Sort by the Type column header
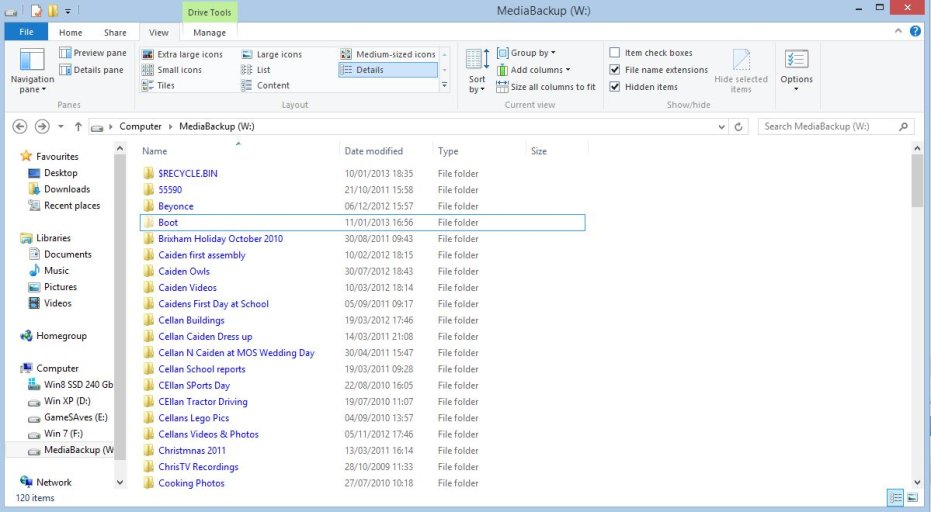Viewport: 931px width, 512px height. coord(479,151)
